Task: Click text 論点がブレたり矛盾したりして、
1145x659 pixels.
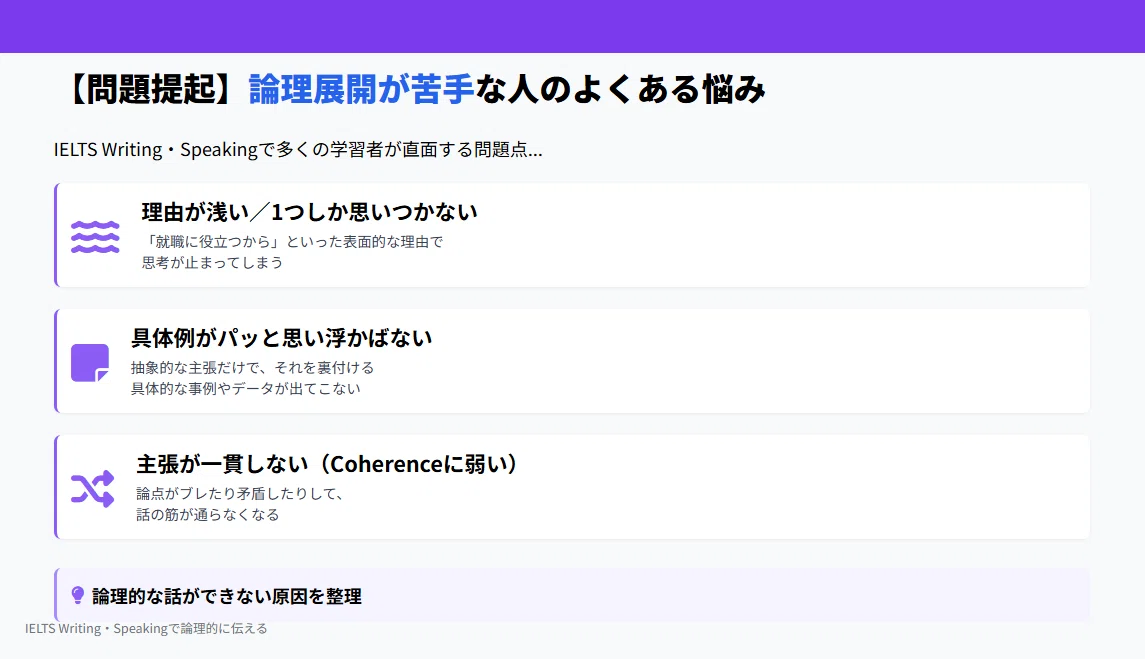Action: click(x=241, y=494)
